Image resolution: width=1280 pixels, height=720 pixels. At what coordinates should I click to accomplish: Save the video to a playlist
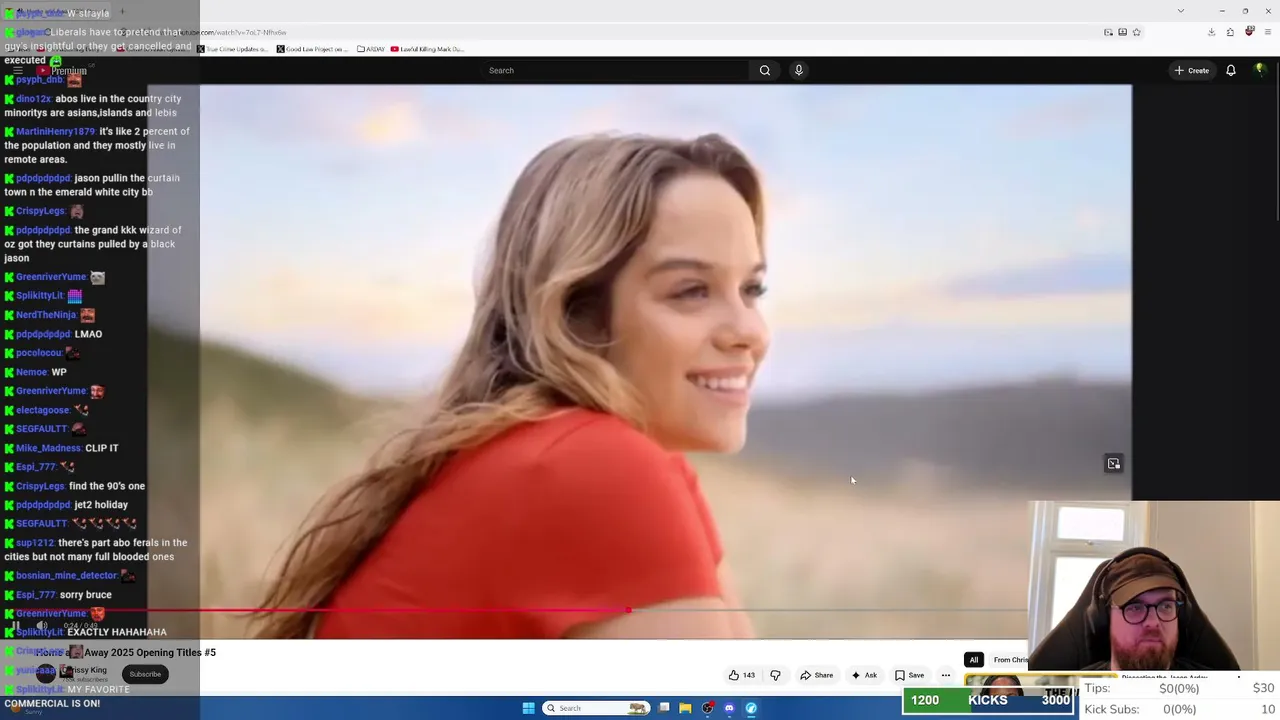pyautogui.click(x=909, y=675)
